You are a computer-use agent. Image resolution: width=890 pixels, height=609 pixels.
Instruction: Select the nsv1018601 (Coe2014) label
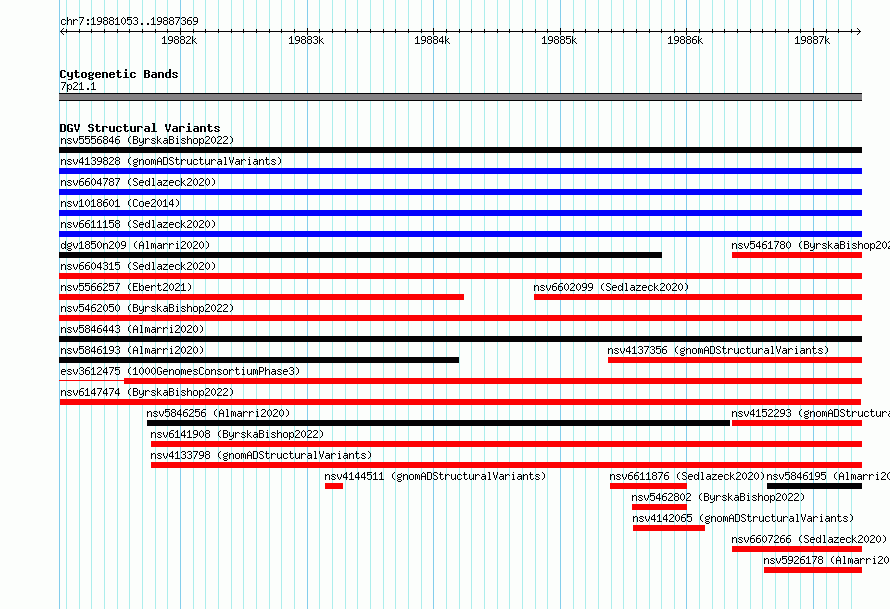tap(120, 203)
